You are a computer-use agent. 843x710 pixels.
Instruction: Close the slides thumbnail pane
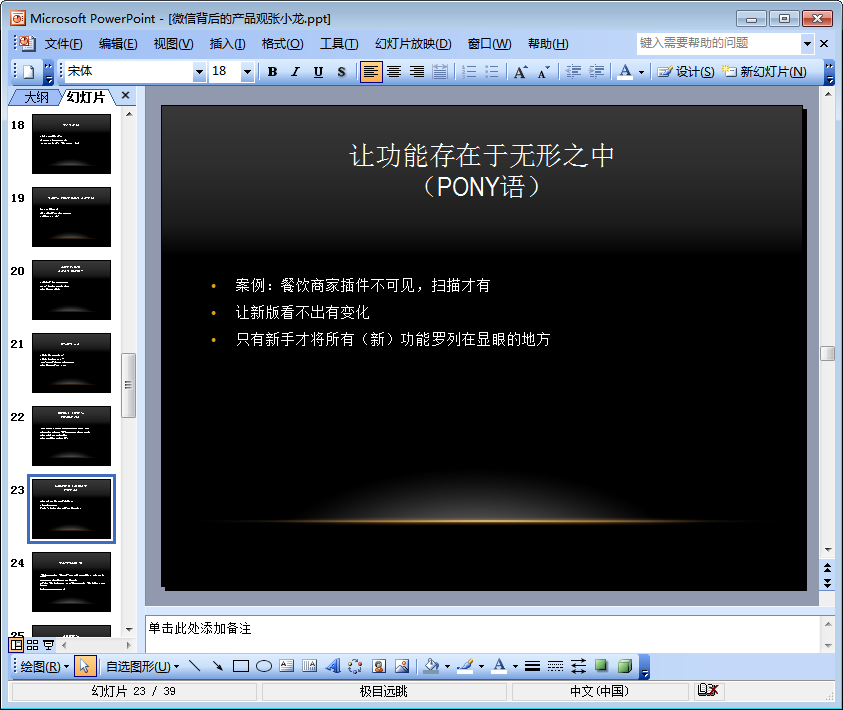(x=125, y=95)
